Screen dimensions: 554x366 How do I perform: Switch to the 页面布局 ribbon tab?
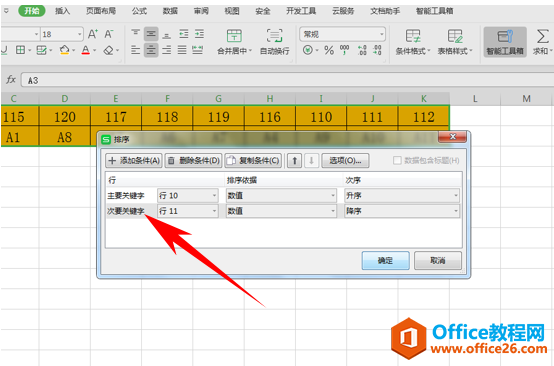101,11
